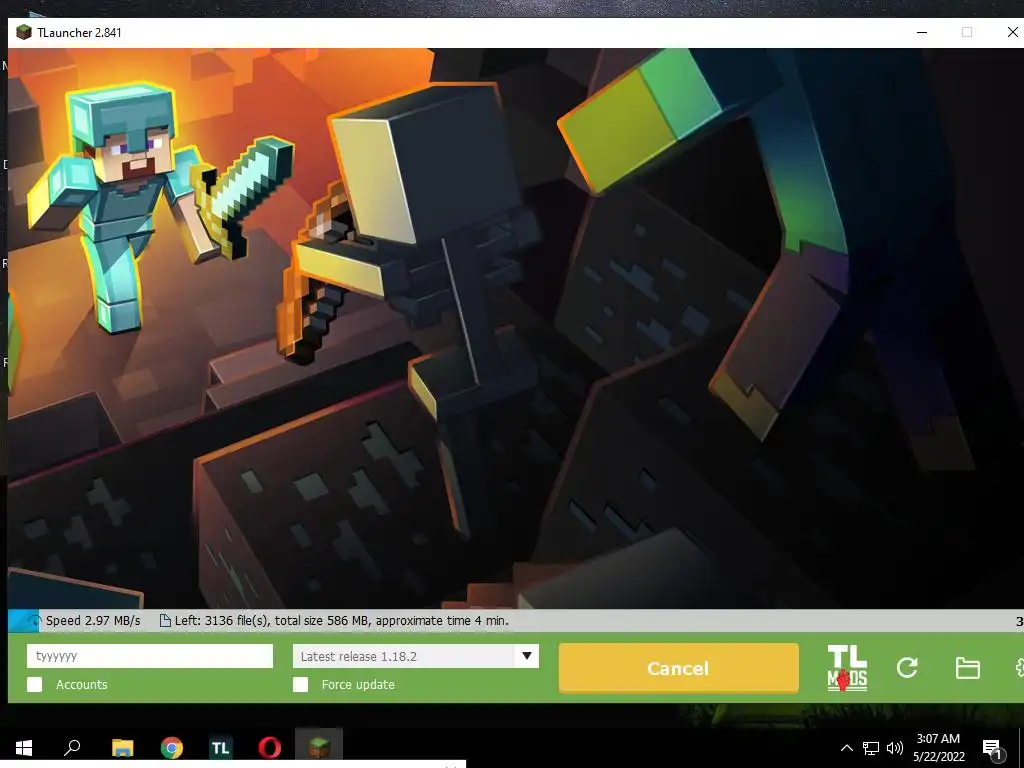The width and height of the screenshot is (1024, 768).
Task: Open the game folder icon
Action: pyautogui.click(x=967, y=668)
